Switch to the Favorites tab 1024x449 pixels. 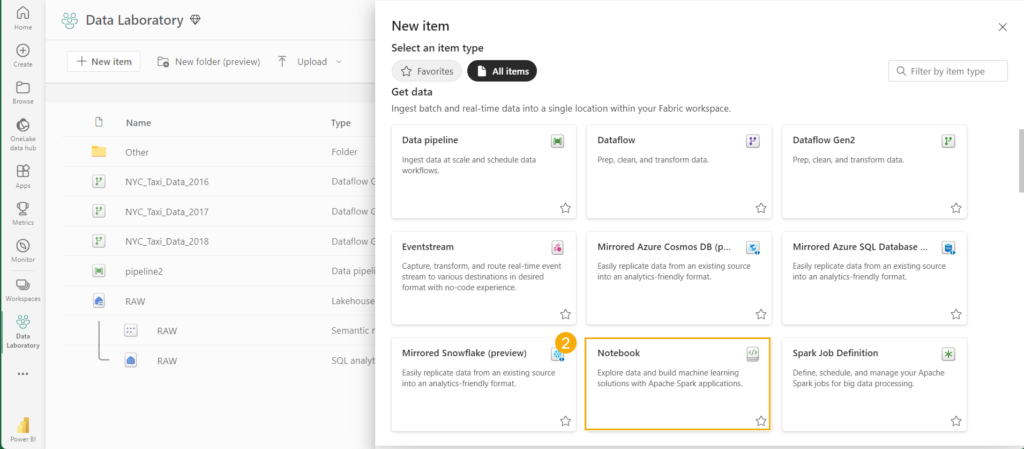pos(426,71)
